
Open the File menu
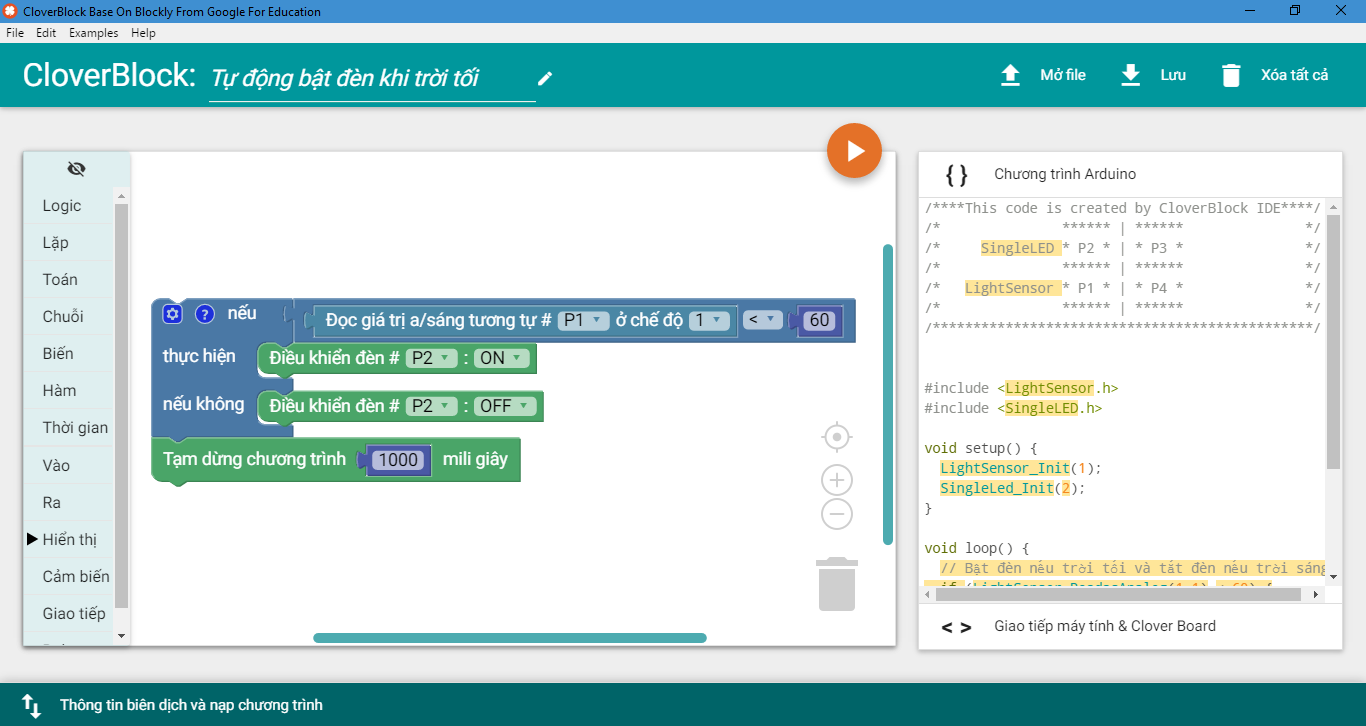tap(15, 33)
